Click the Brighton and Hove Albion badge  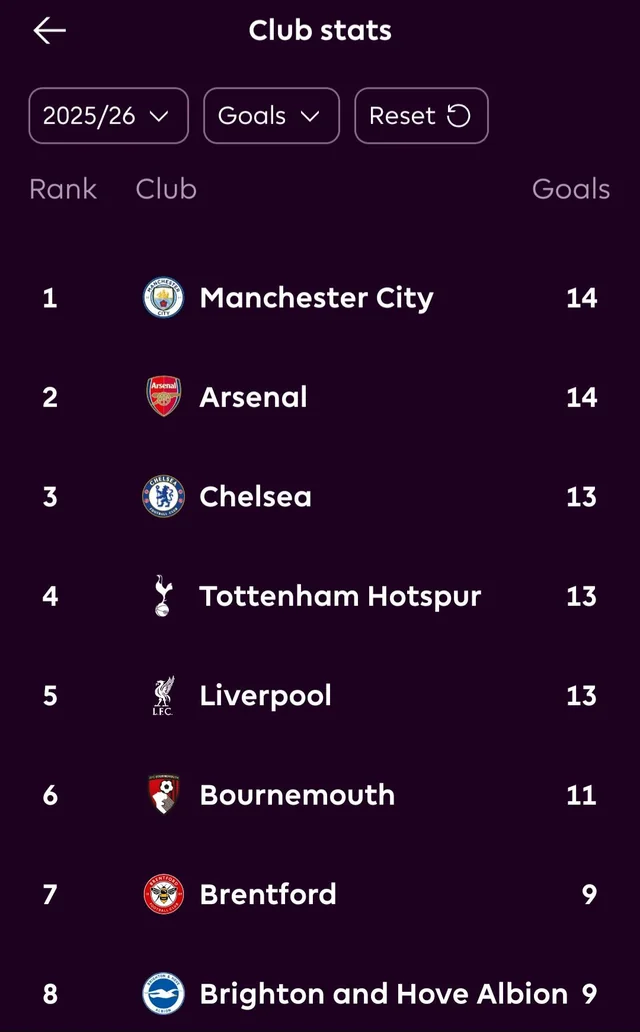[x=163, y=993]
